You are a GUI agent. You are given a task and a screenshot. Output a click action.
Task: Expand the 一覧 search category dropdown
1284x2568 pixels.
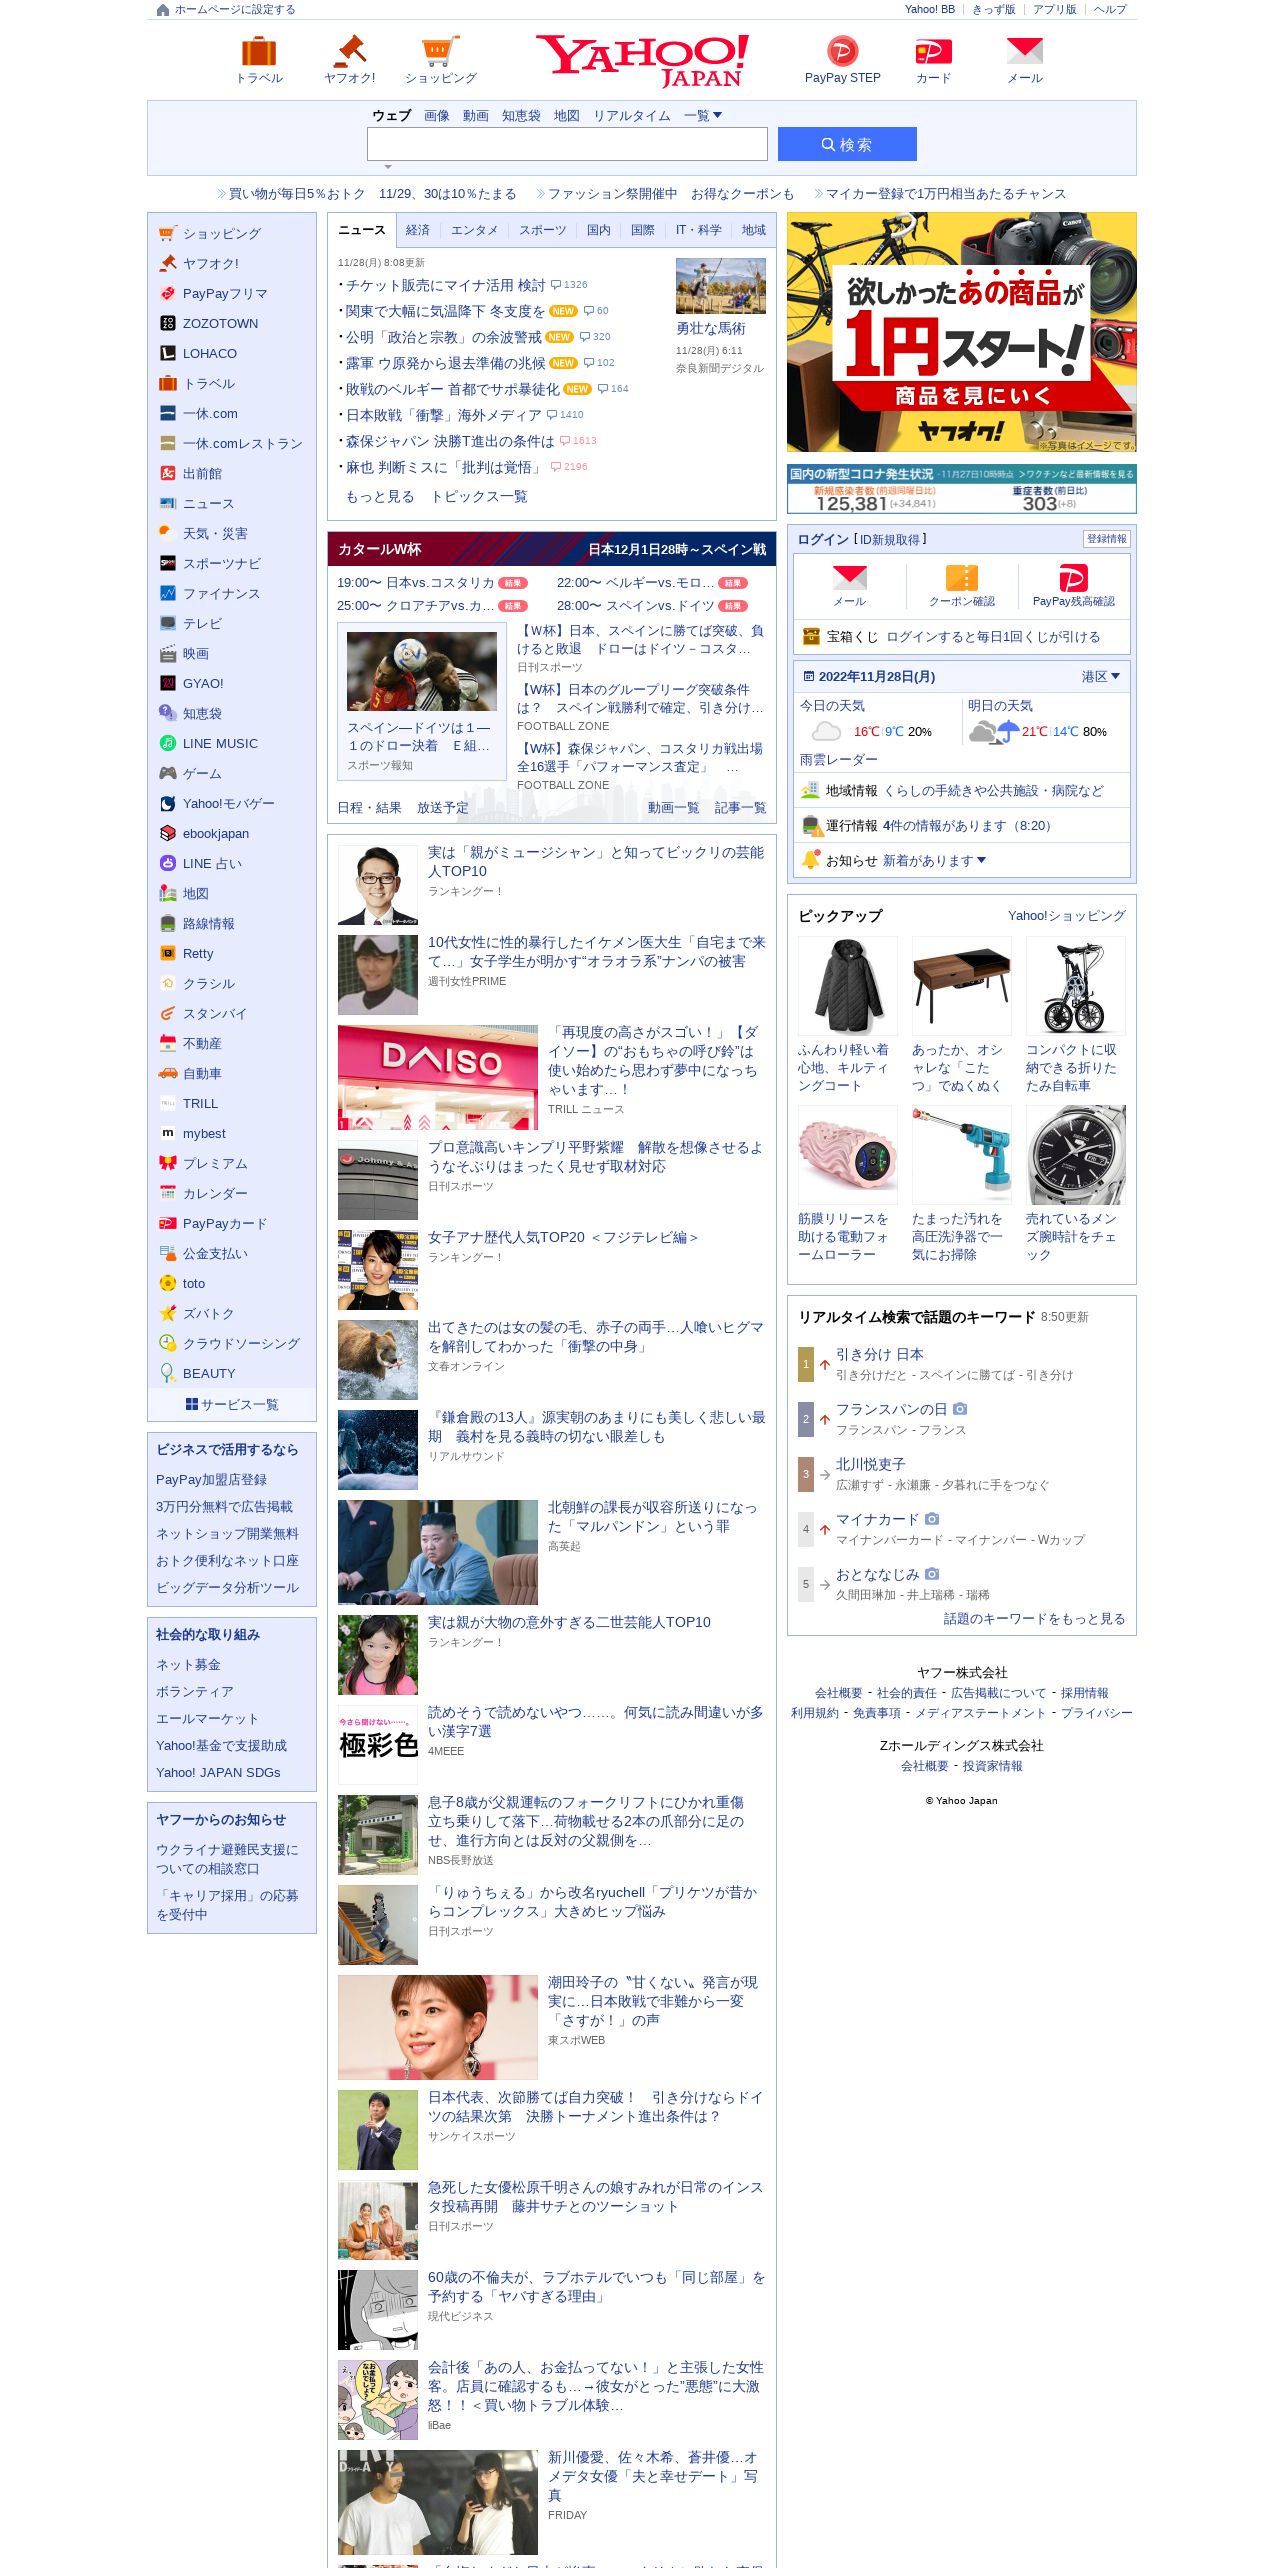coord(703,116)
